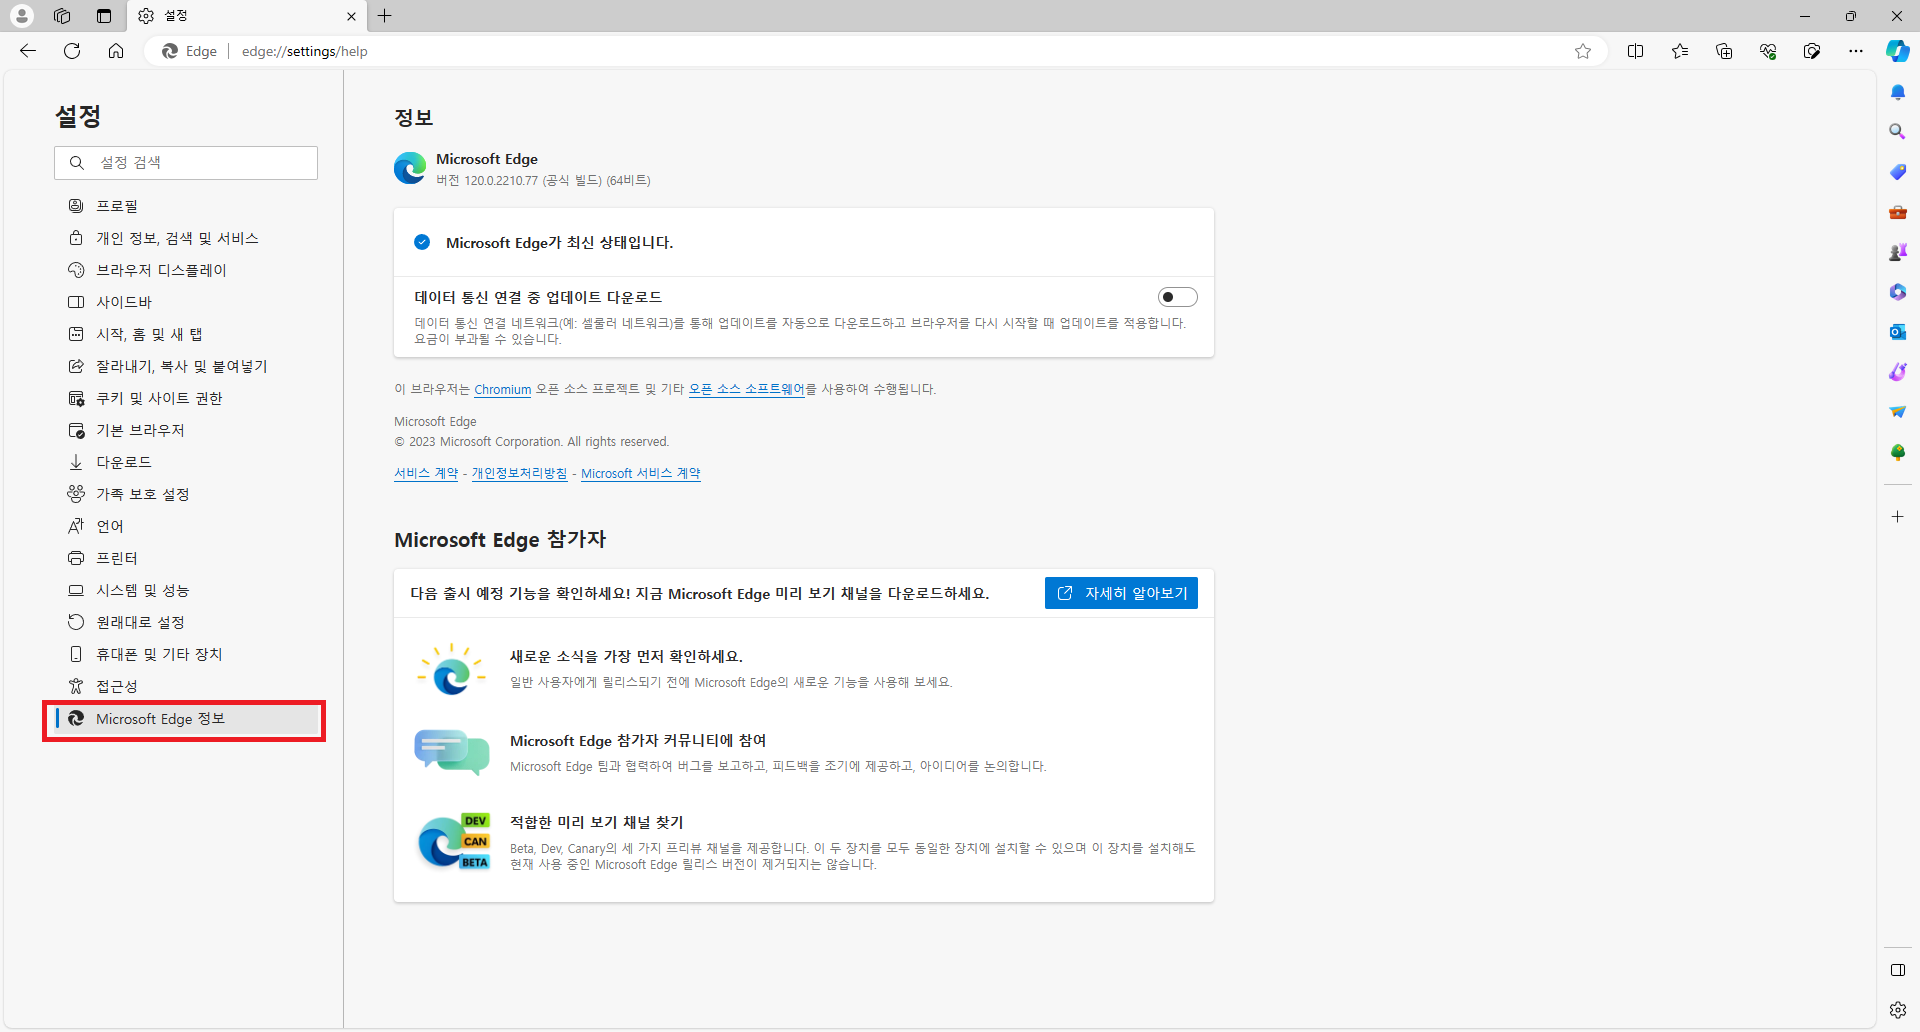
Task: Open sidebar Designer icon
Action: point(1898,372)
